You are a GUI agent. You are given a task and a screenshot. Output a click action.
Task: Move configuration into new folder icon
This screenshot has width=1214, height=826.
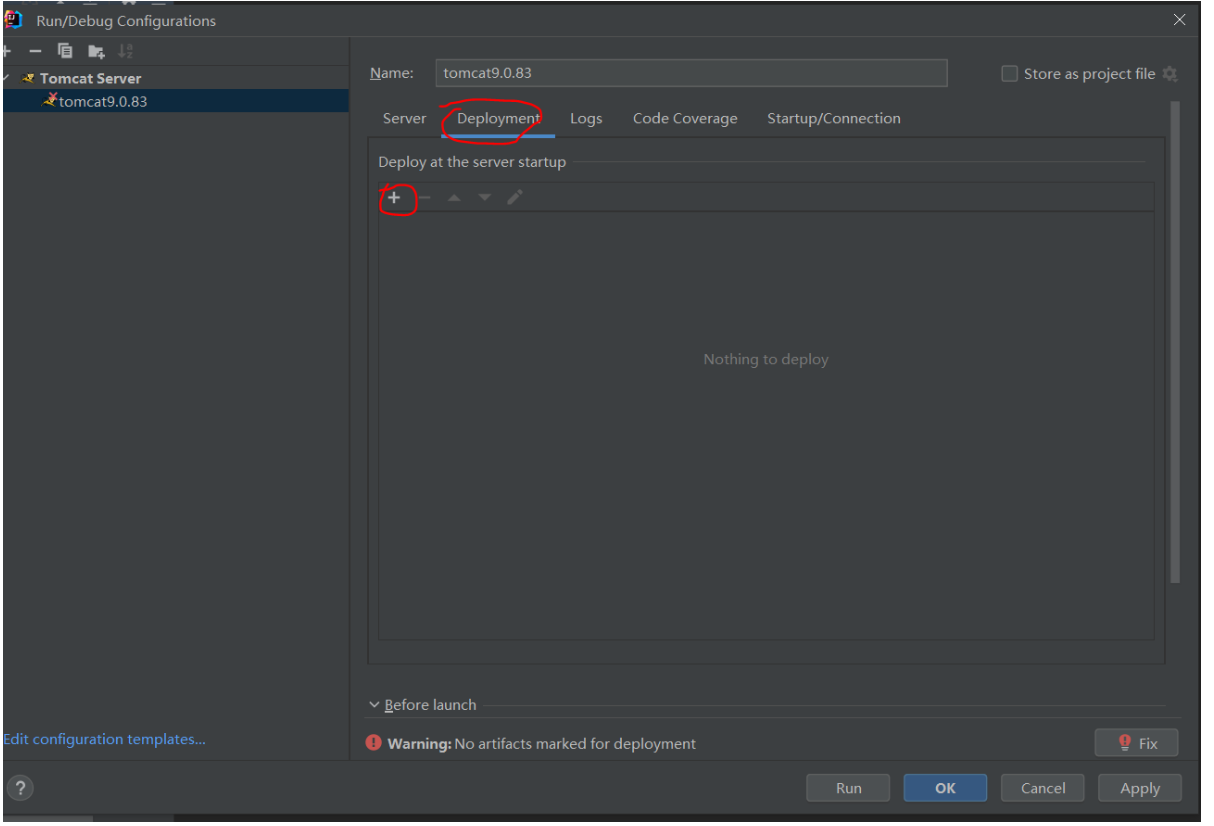pyautogui.click(x=96, y=51)
